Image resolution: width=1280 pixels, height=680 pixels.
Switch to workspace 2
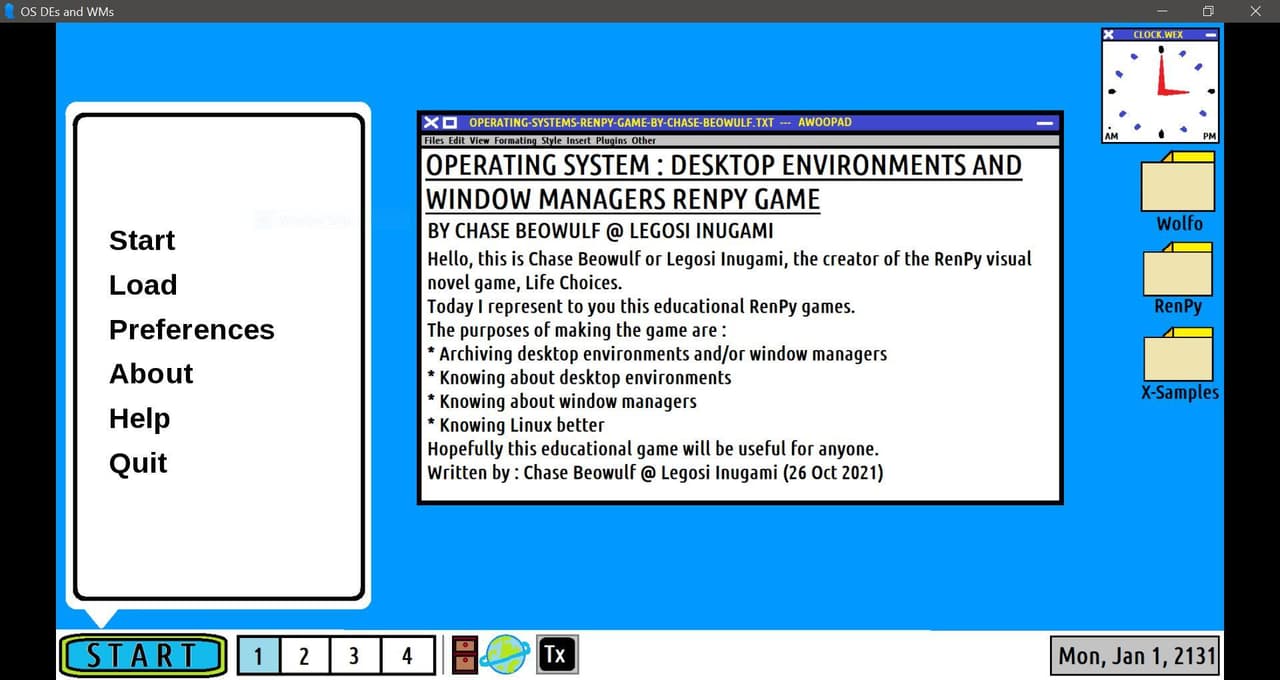pos(304,656)
